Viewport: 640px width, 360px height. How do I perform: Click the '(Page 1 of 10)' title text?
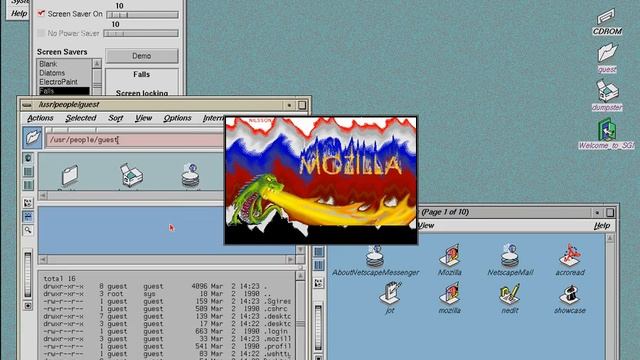[x=445, y=212]
